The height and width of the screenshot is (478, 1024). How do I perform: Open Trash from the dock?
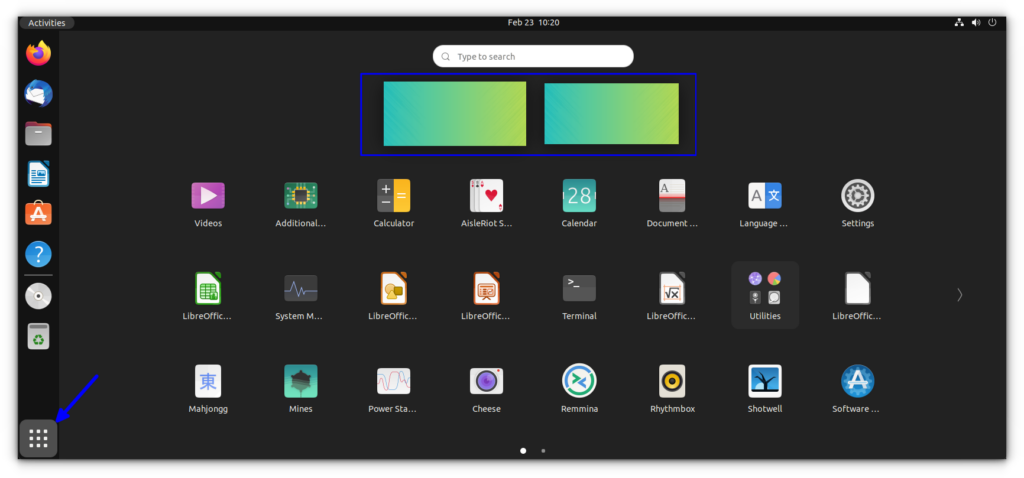pyautogui.click(x=39, y=336)
